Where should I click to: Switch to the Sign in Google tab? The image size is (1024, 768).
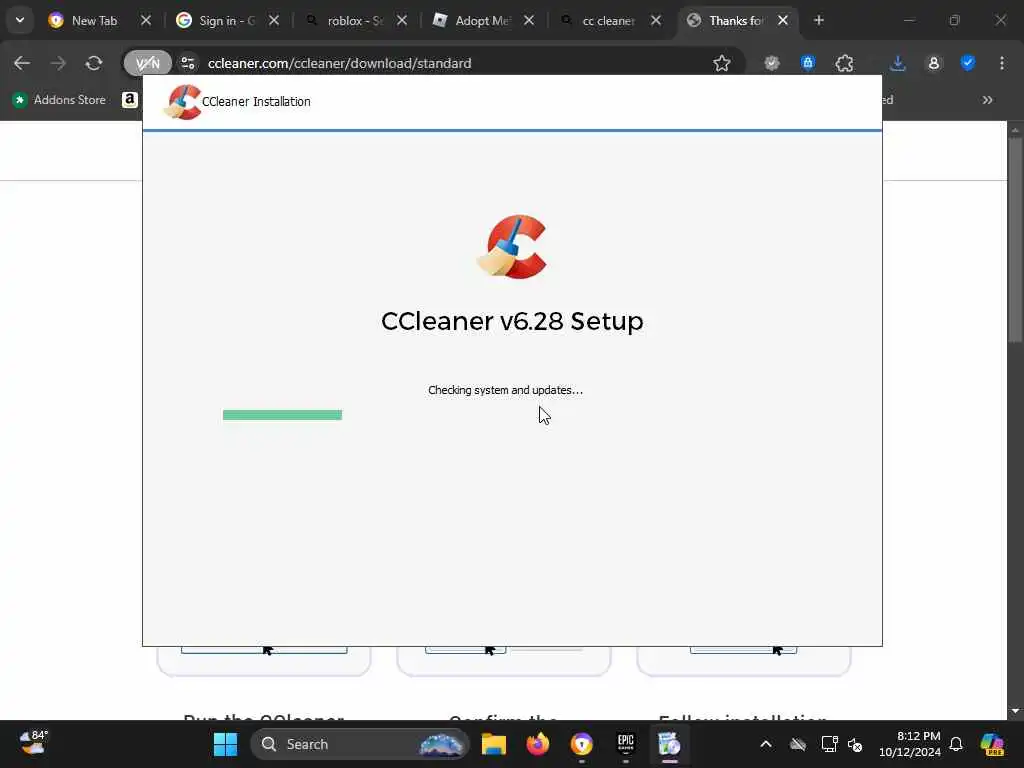click(227, 20)
